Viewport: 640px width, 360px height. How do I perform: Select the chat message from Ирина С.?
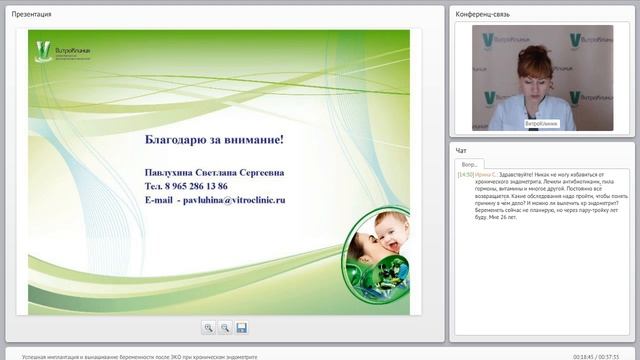(542, 196)
